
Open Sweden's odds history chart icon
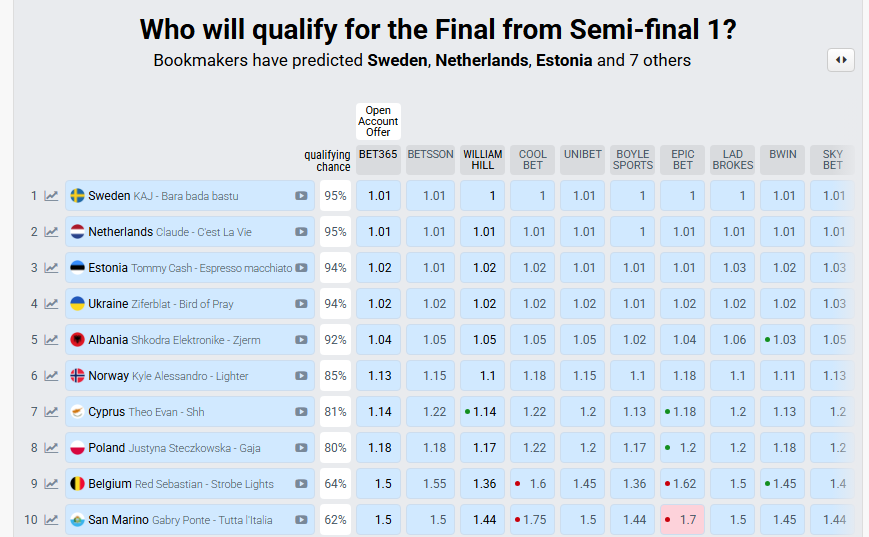click(x=51, y=196)
